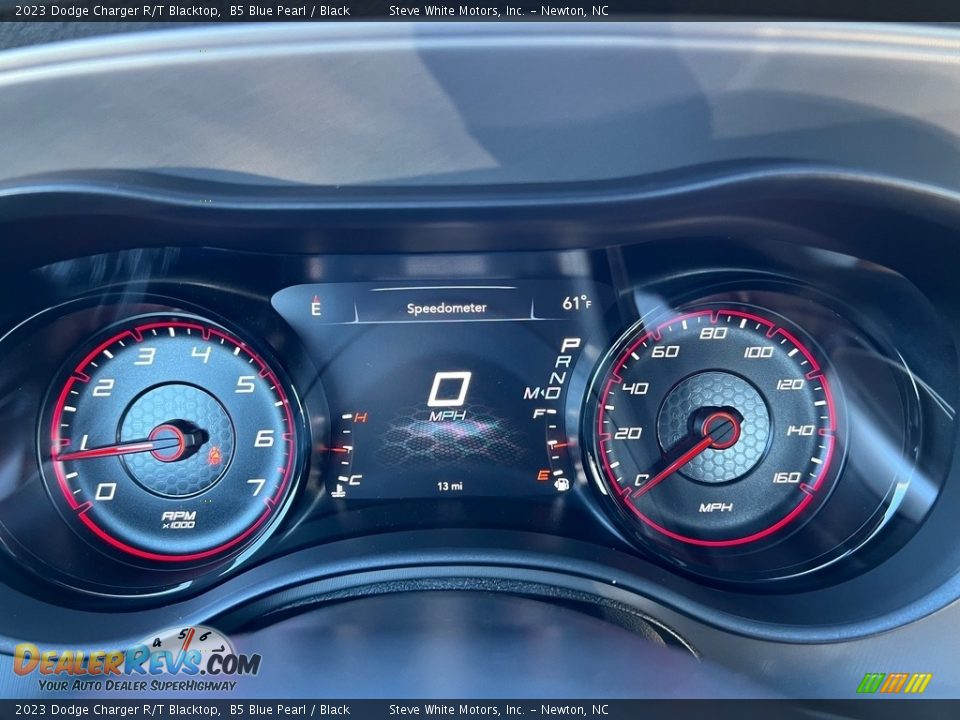960x720 pixels.
Task: Tap the 13 mi odometer reading
Action: point(450,486)
